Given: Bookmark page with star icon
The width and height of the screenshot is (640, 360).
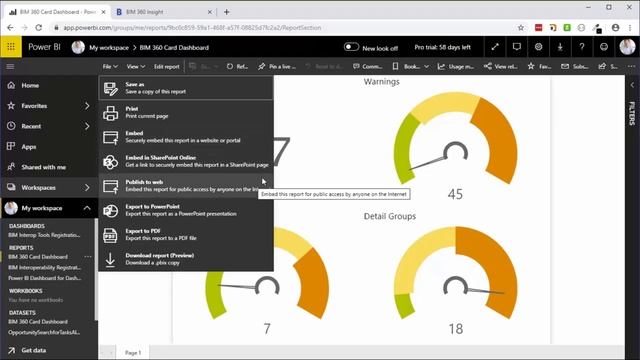Looking at the screenshot, I should click(x=521, y=28).
